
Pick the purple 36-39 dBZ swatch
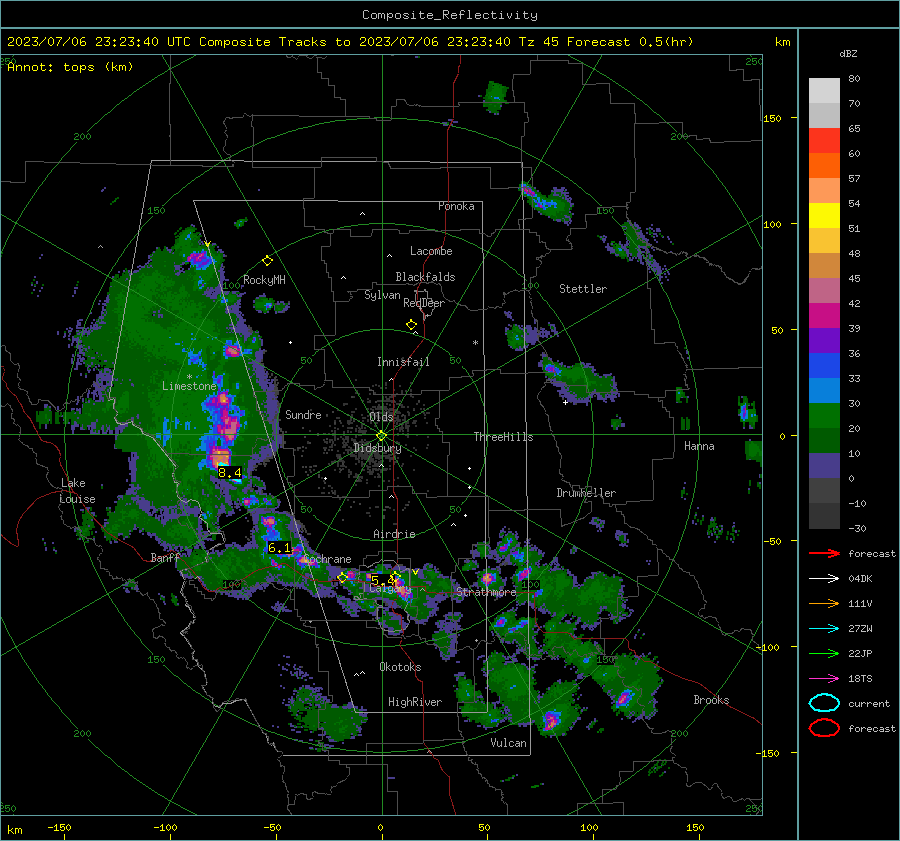point(824,340)
